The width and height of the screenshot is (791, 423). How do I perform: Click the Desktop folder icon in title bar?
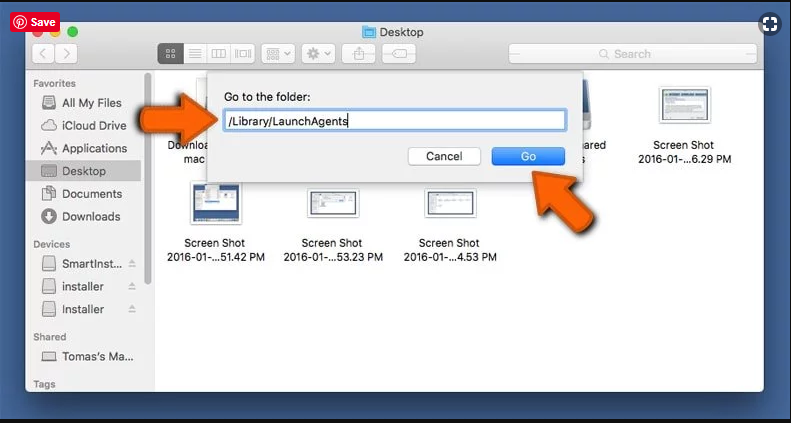click(x=369, y=32)
